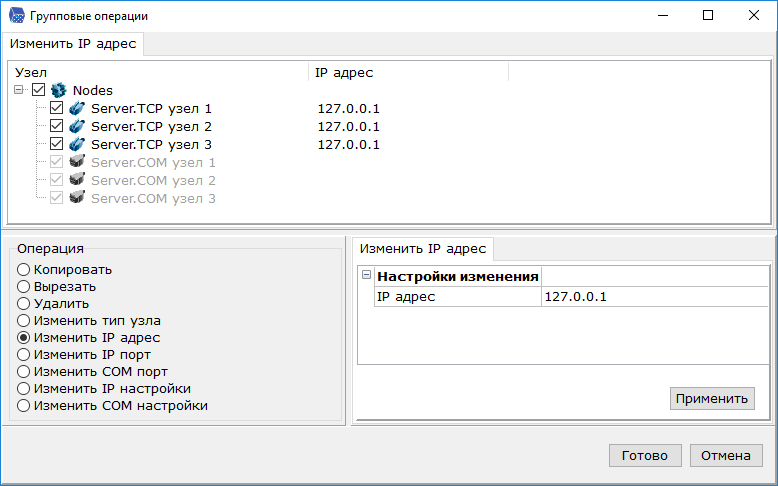Uncheck the Server.TCP узел 1 checkbox
This screenshot has height=486, width=778.
tap(57, 109)
